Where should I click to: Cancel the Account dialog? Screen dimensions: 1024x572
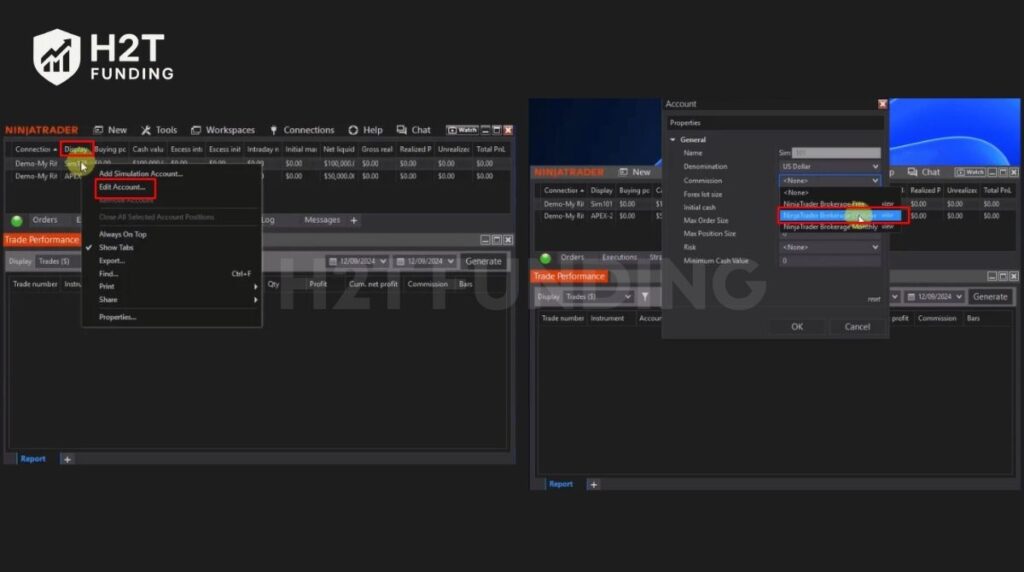(x=857, y=326)
